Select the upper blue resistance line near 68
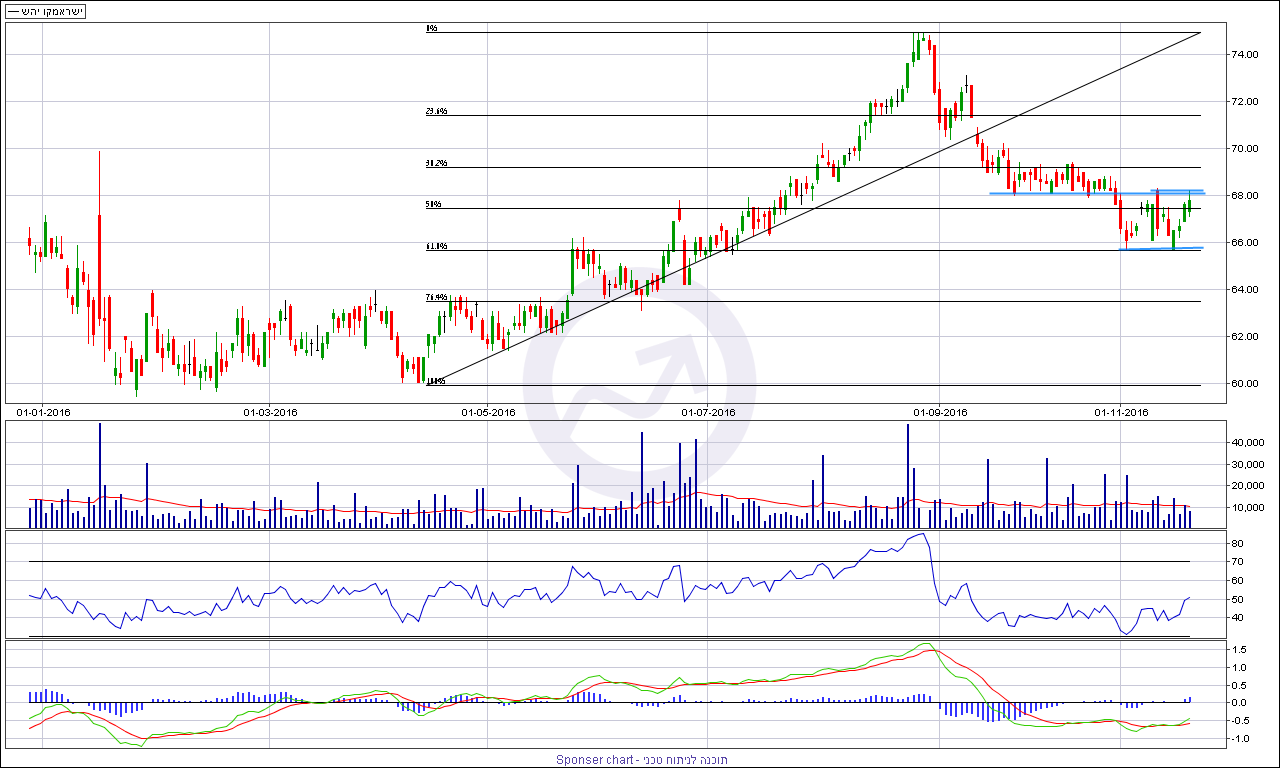 coord(1097,193)
